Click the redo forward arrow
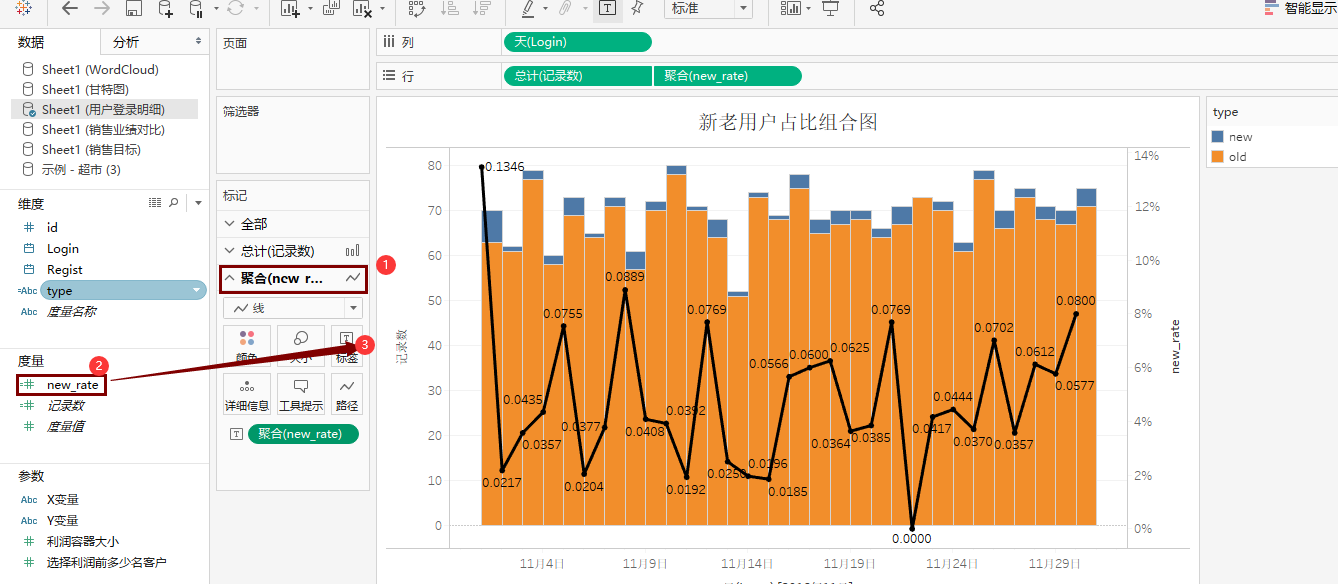 (101, 8)
